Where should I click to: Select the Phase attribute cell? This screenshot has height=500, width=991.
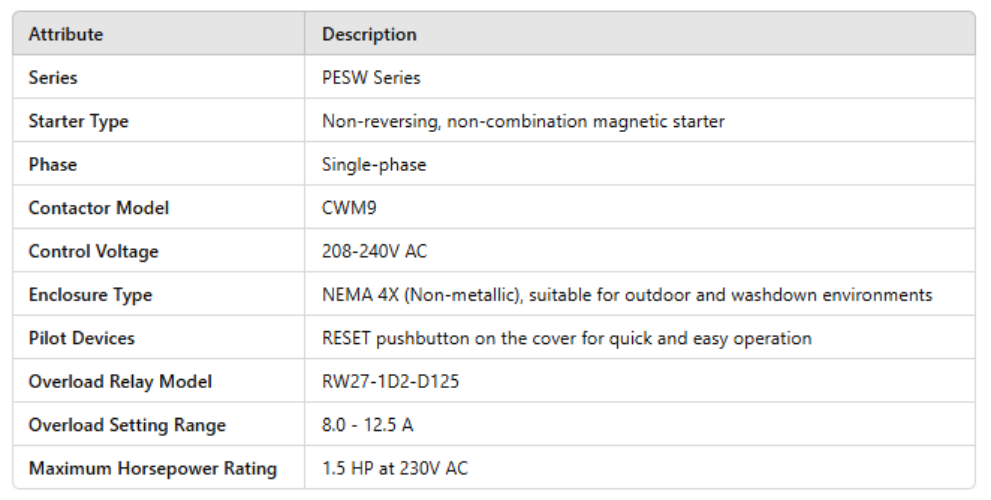point(53,164)
